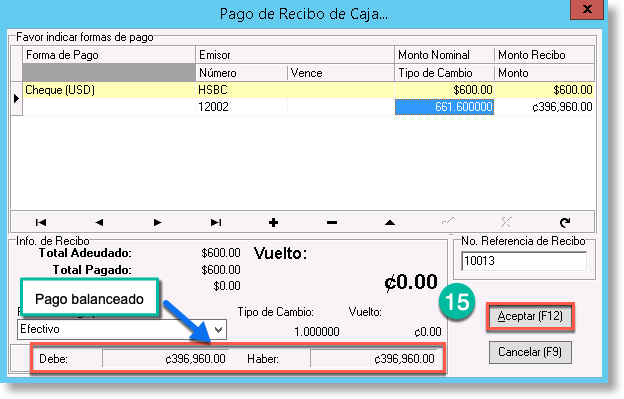Open the Efectivo payment dropdown

[x=218, y=329]
